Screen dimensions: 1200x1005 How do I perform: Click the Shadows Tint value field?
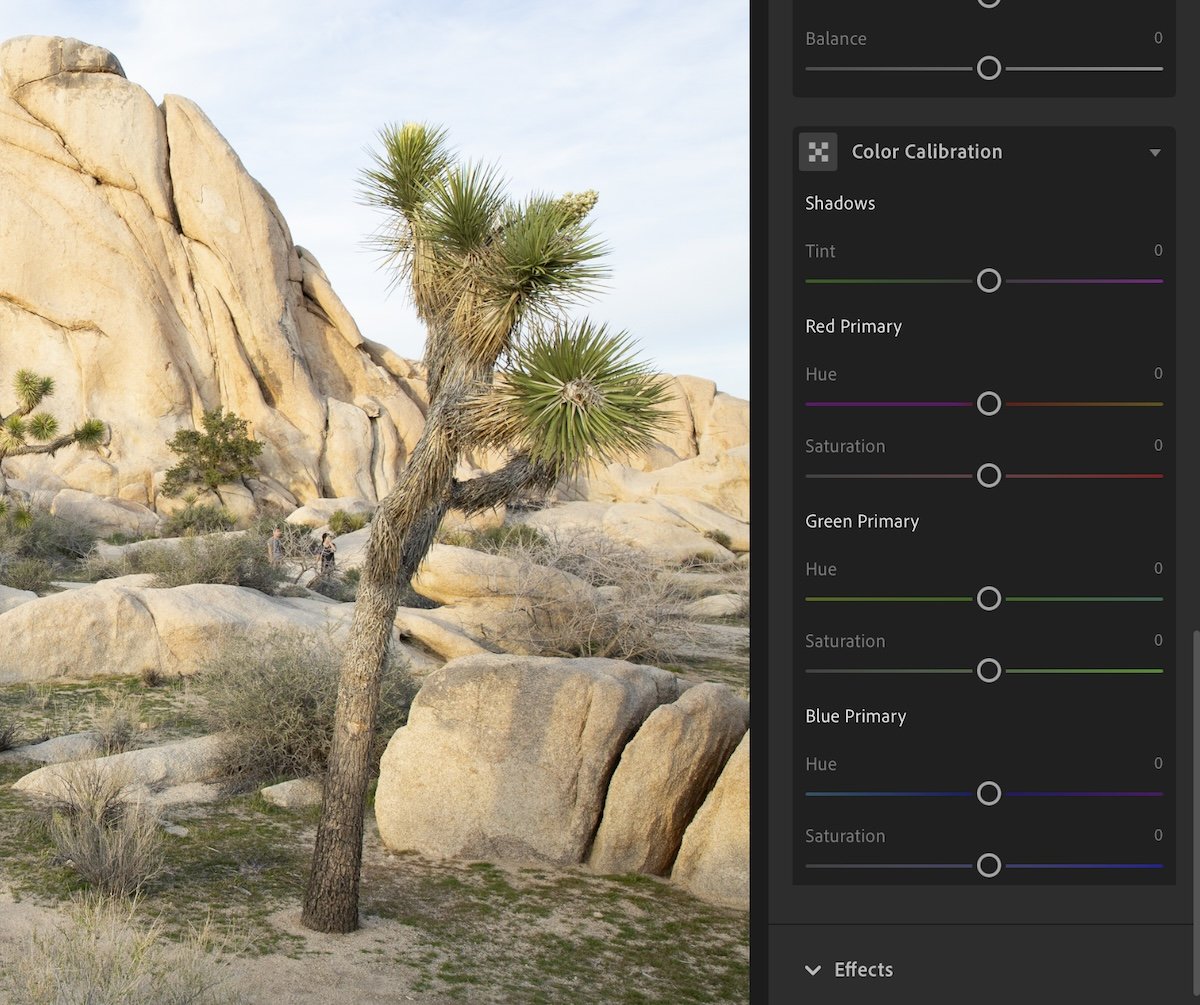click(x=1157, y=251)
